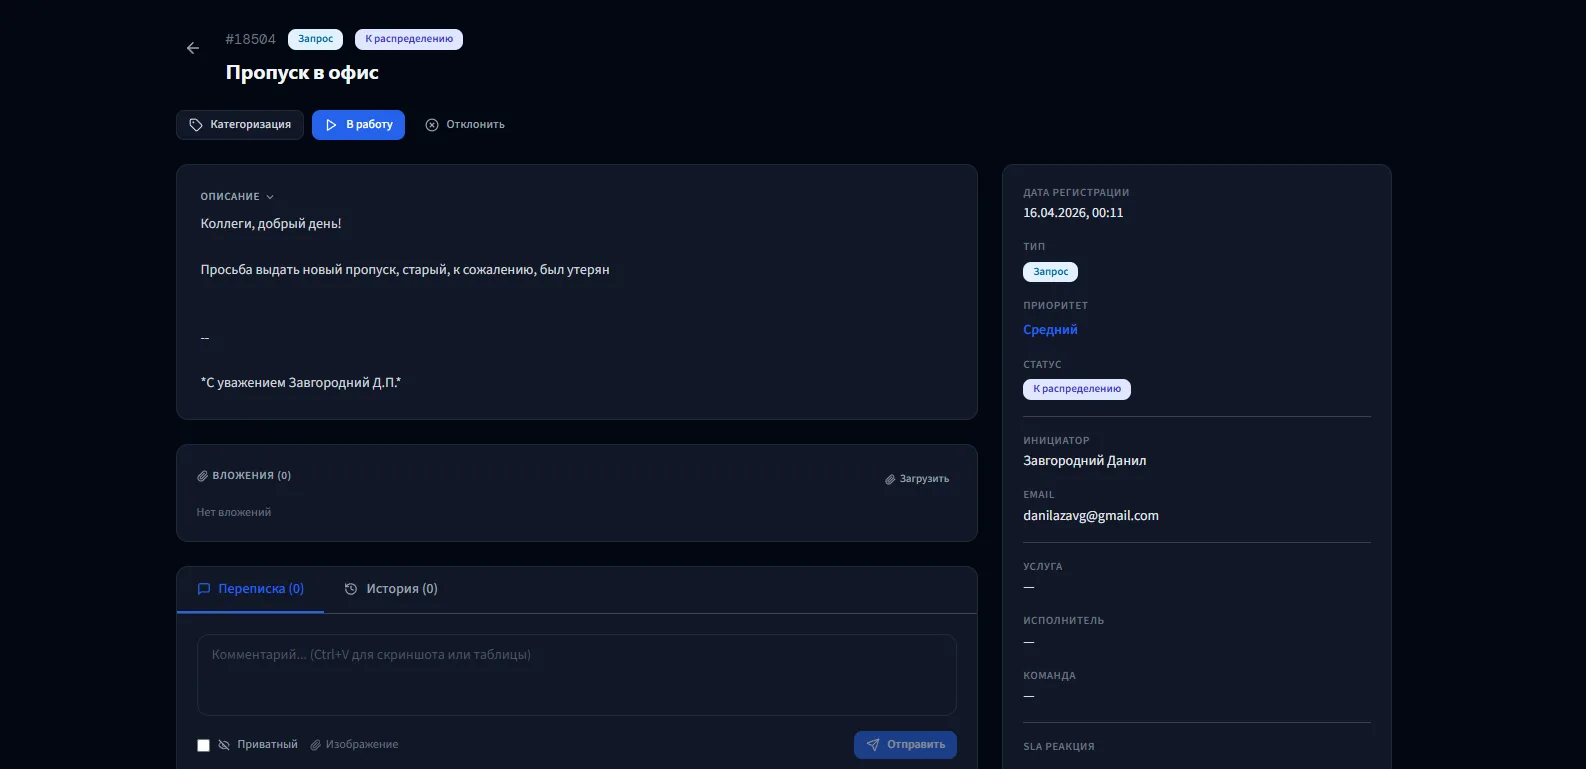Click К распределению status badge in sidebar
This screenshot has width=1586, height=769.
point(1076,389)
